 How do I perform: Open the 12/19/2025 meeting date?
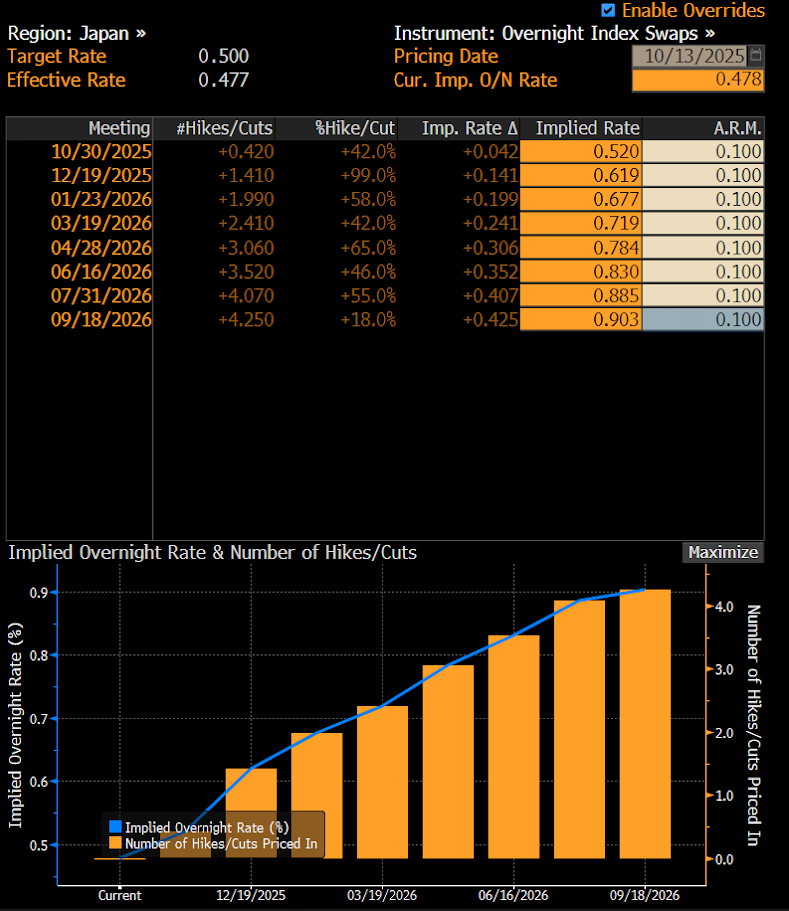tap(102, 176)
